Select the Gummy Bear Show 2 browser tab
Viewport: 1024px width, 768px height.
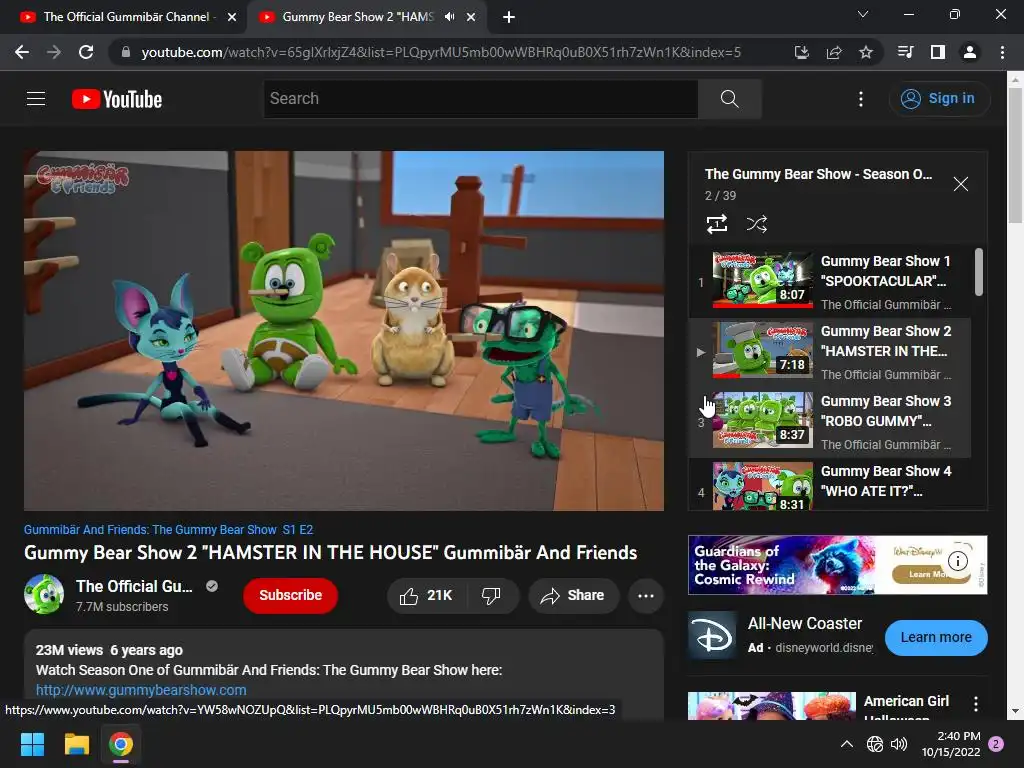[357, 17]
